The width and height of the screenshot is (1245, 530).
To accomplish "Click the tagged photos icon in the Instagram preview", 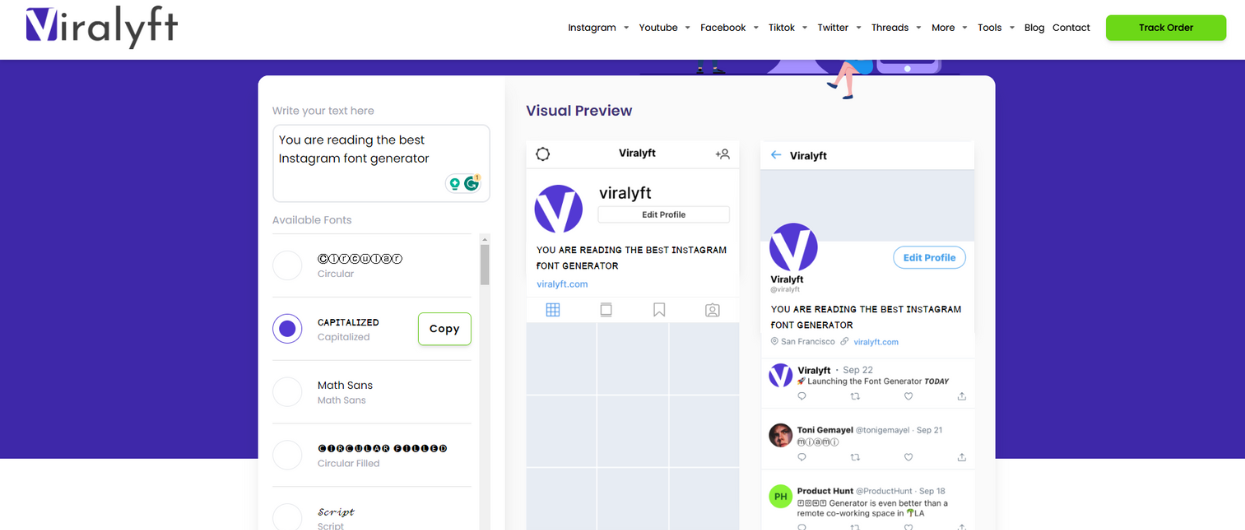I will (x=712, y=310).
